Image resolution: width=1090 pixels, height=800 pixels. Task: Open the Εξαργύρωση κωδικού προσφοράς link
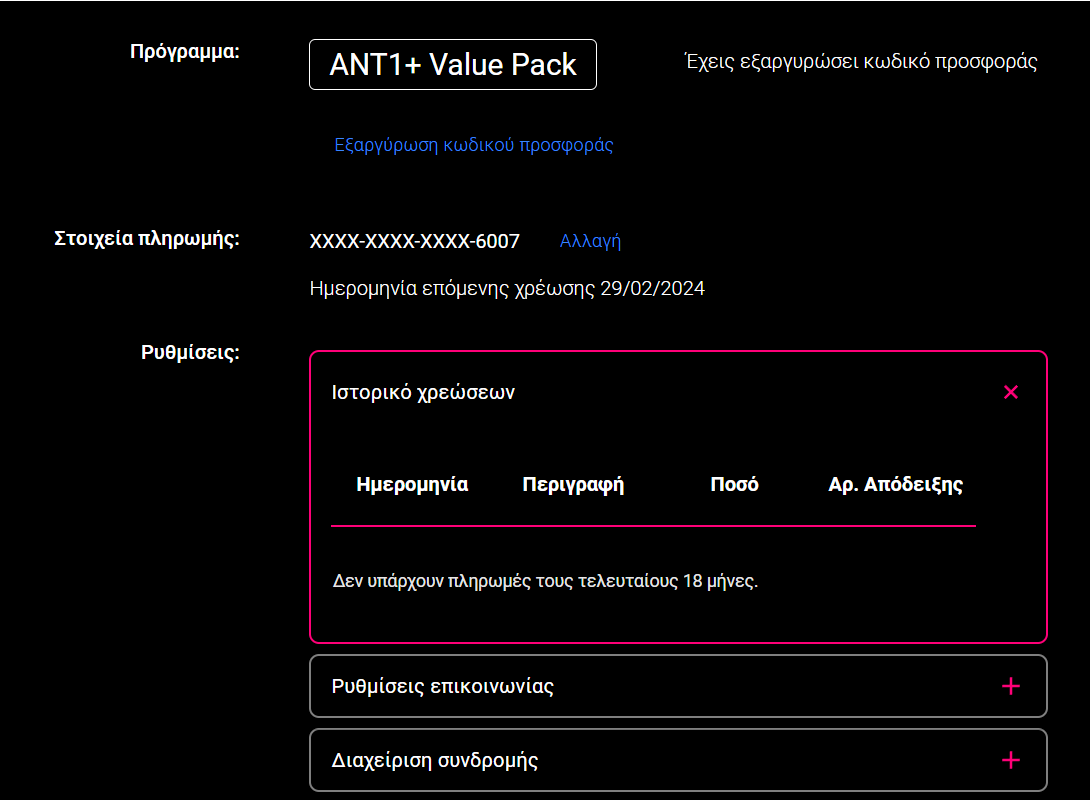pyautogui.click(x=473, y=145)
